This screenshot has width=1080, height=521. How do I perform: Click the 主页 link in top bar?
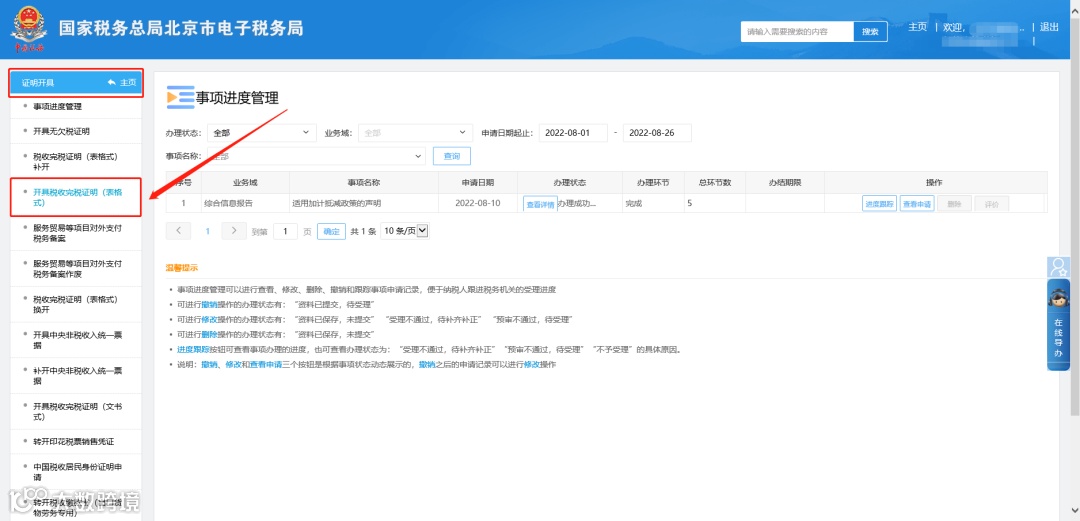(917, 27)
